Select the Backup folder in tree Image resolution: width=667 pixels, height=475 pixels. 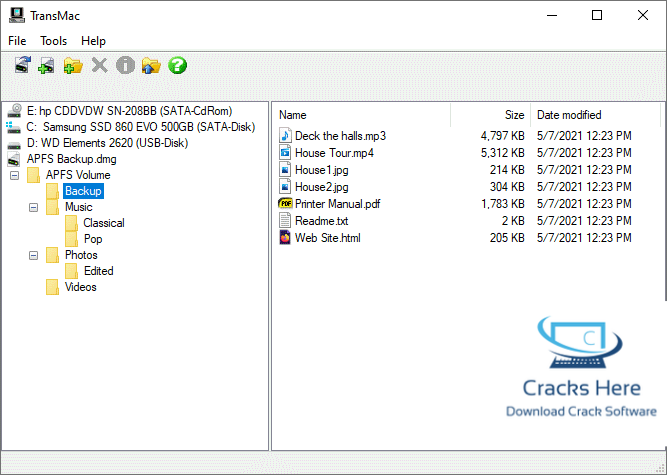pyautogui.click(x=83, y=191)
